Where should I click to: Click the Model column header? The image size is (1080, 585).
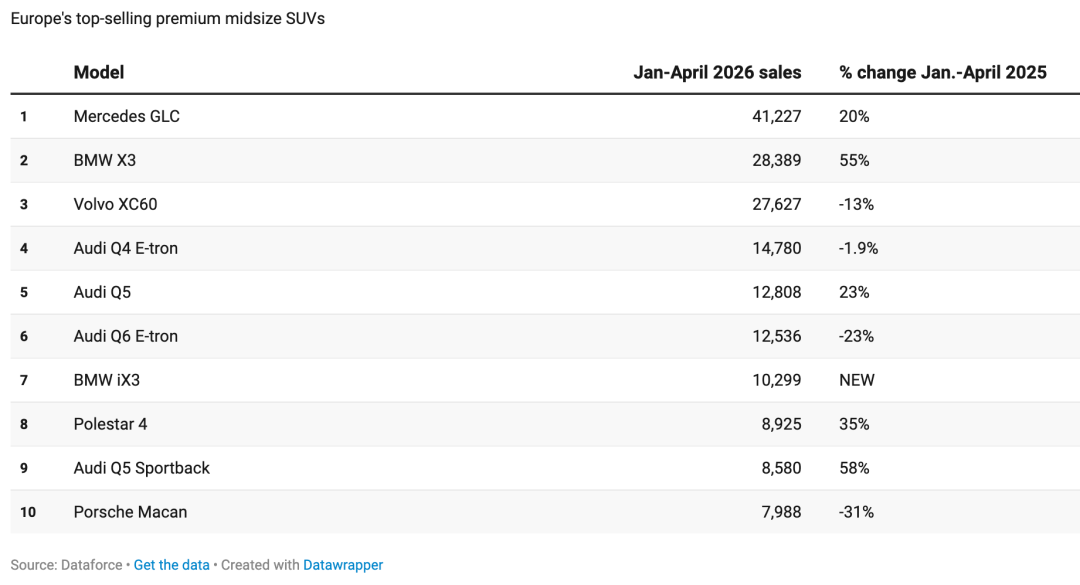point(99,72)
